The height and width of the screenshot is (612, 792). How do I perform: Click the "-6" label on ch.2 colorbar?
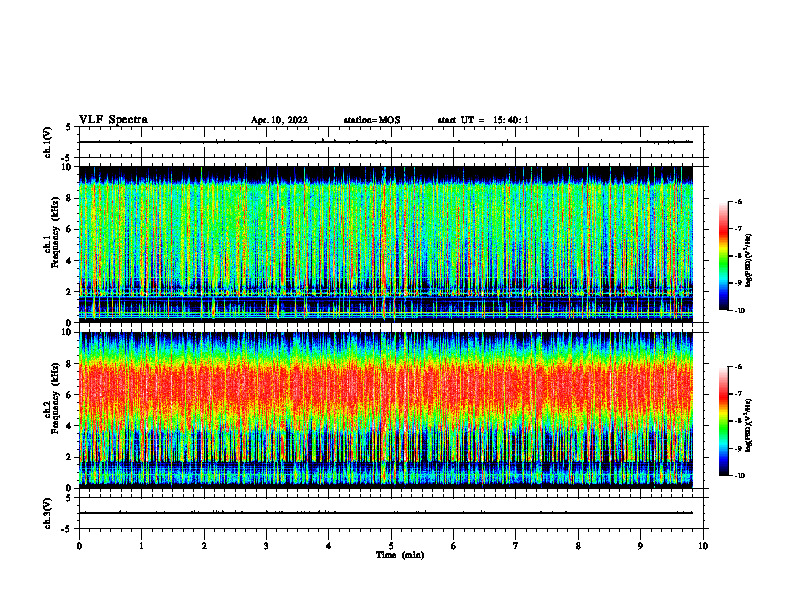click(738, 367)
